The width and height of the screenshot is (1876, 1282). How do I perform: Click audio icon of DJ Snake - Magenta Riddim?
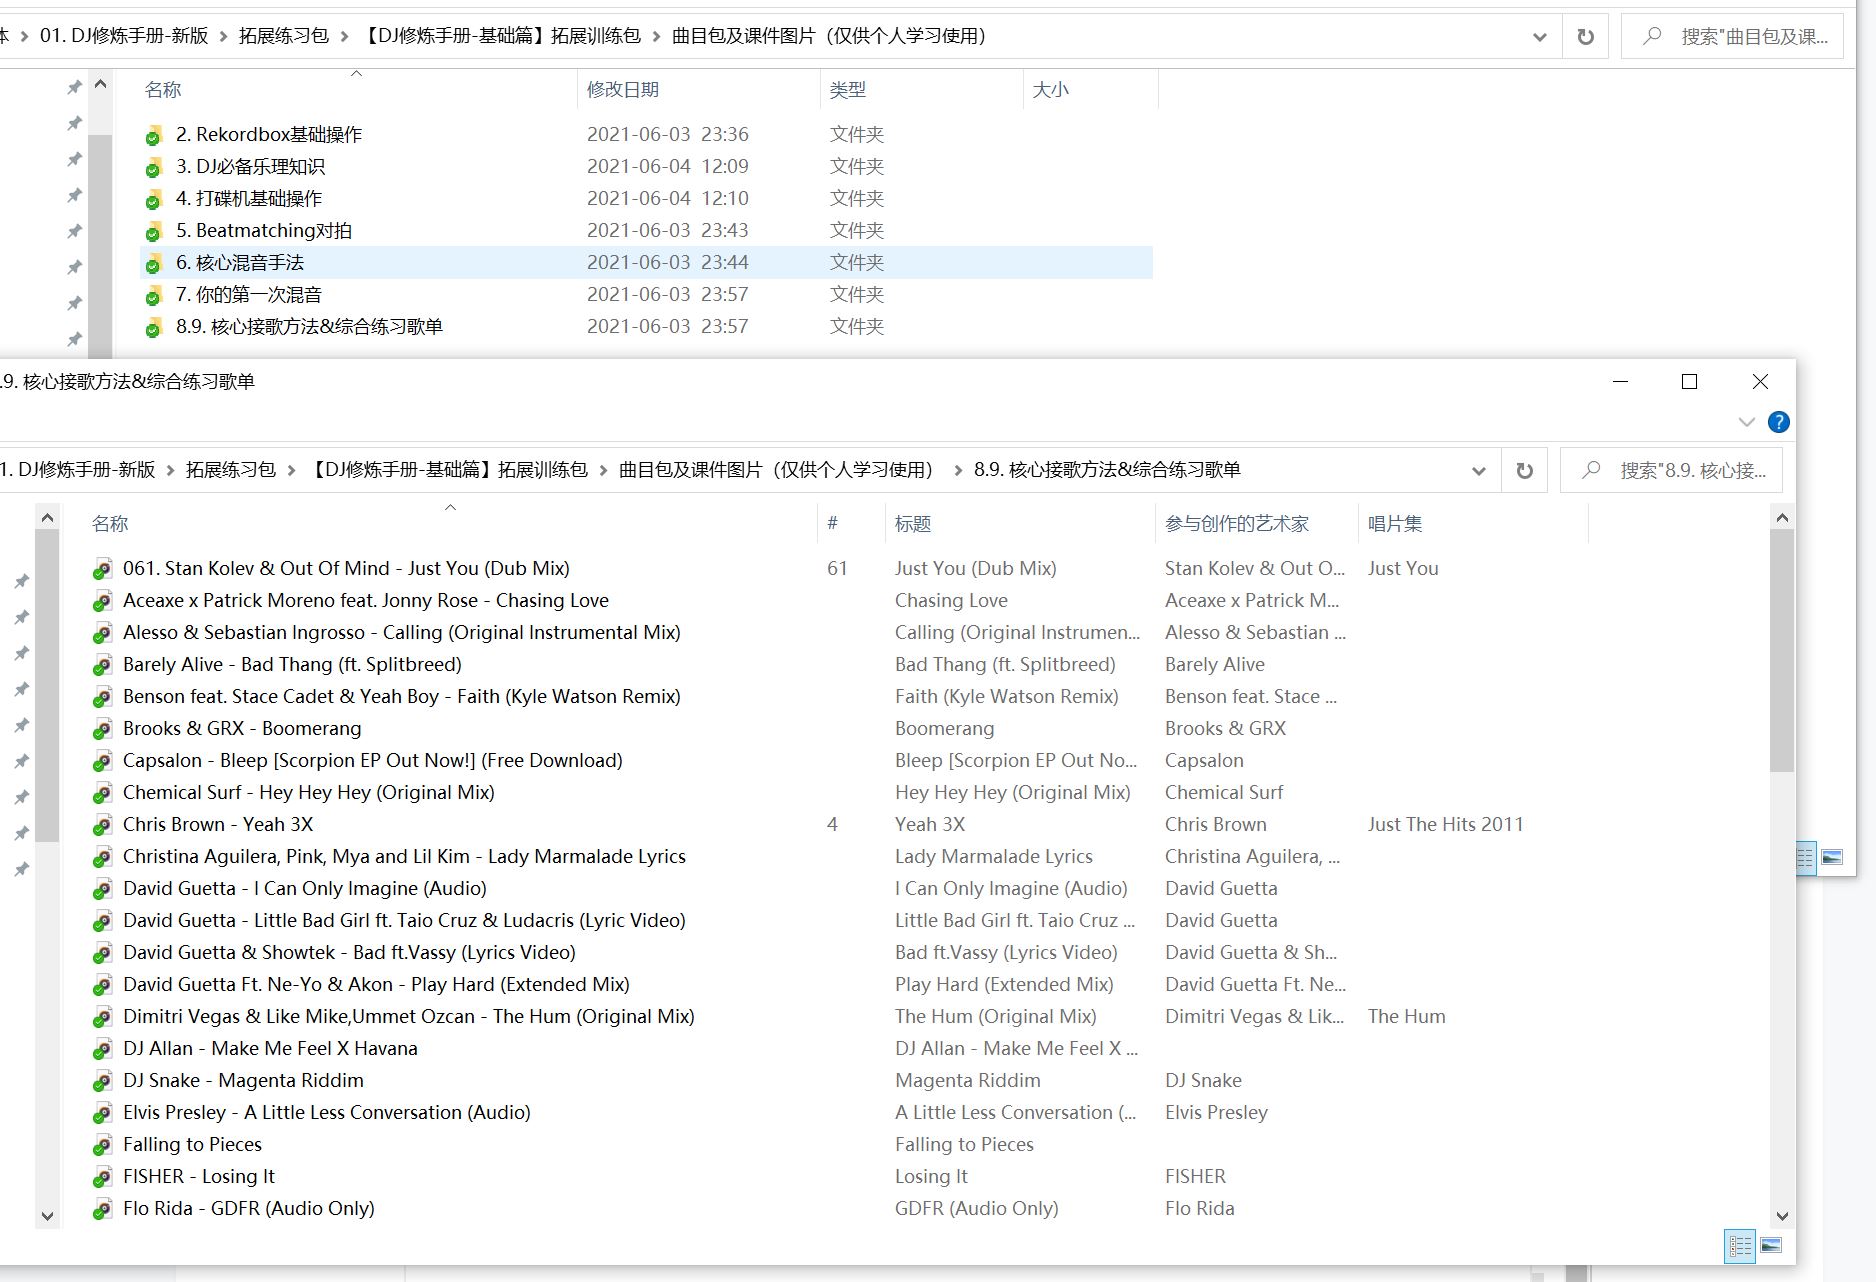tap(101, 1081)
